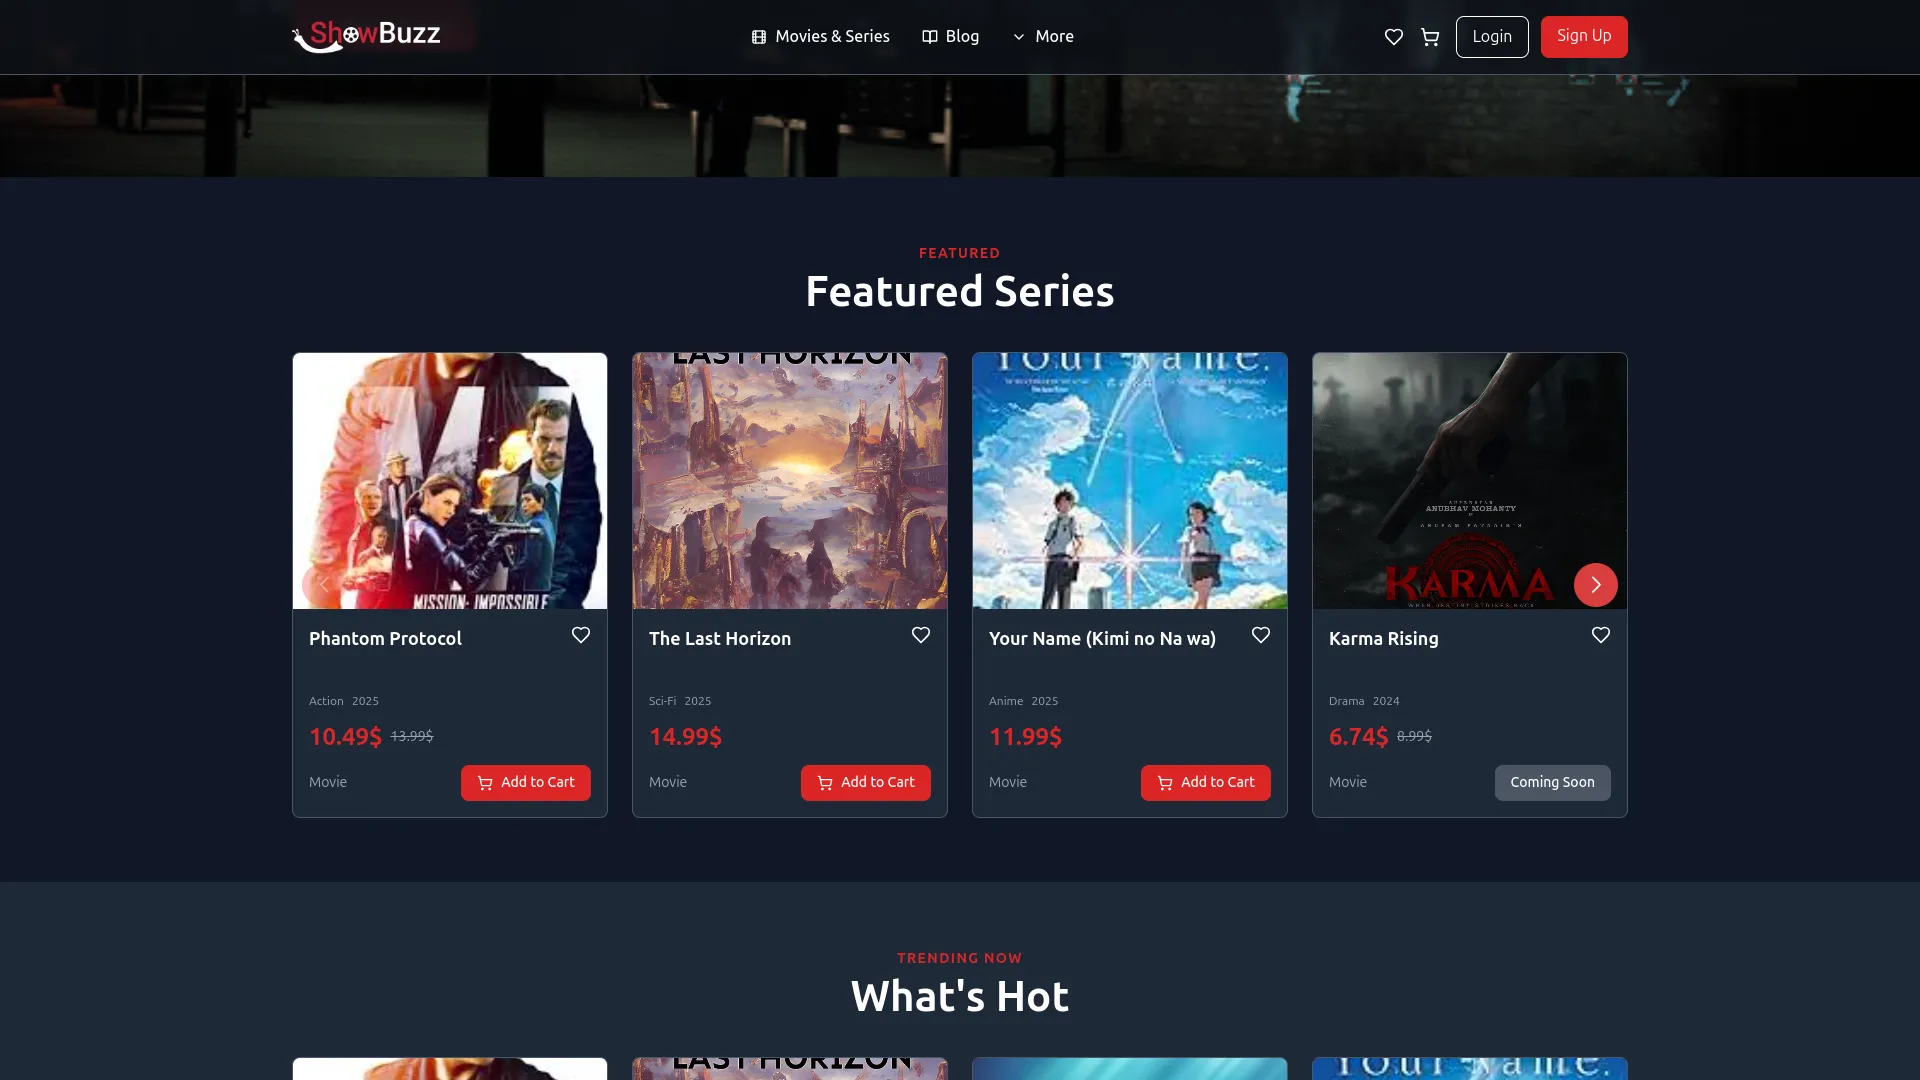This screenshot has width=1920, height=1080.
Task: Toggle heart on Karma Rising card
Action: tap(1601, 635)
